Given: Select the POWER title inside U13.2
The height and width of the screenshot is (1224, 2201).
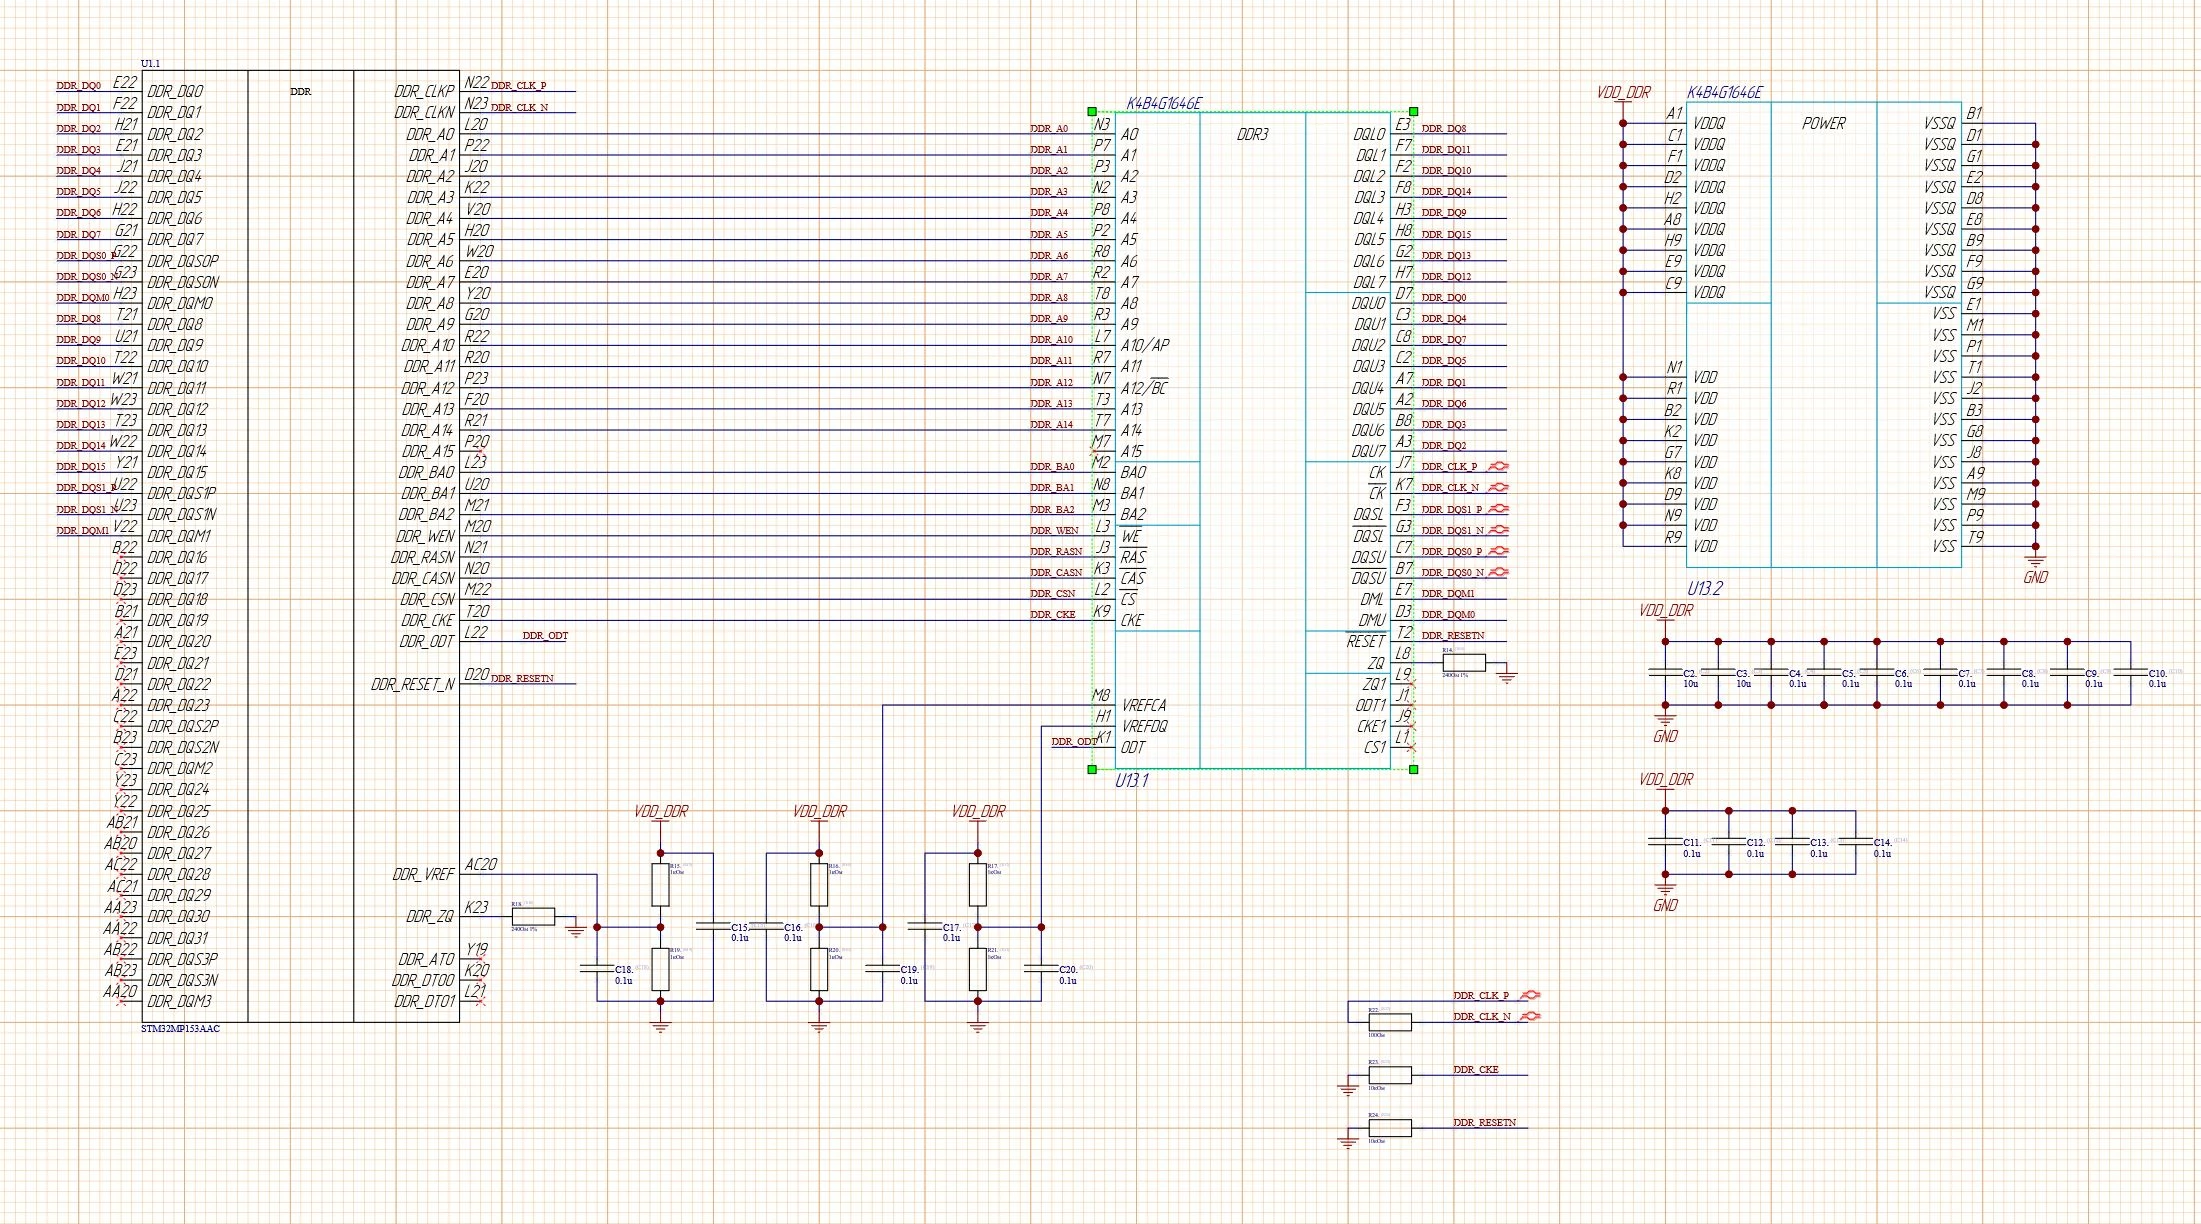Looking at the screenshot, I should [x=1824, y=123].
